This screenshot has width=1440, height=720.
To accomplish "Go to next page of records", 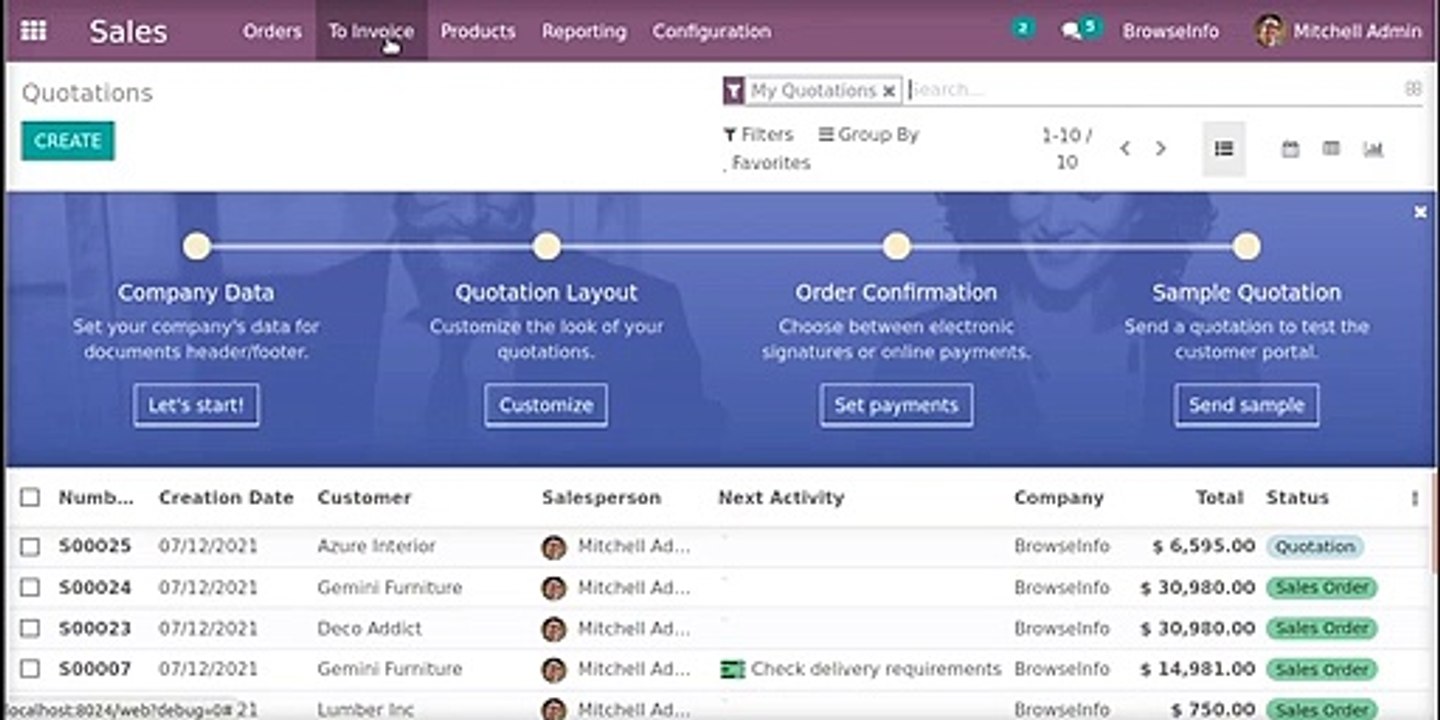I will 1160,148.
